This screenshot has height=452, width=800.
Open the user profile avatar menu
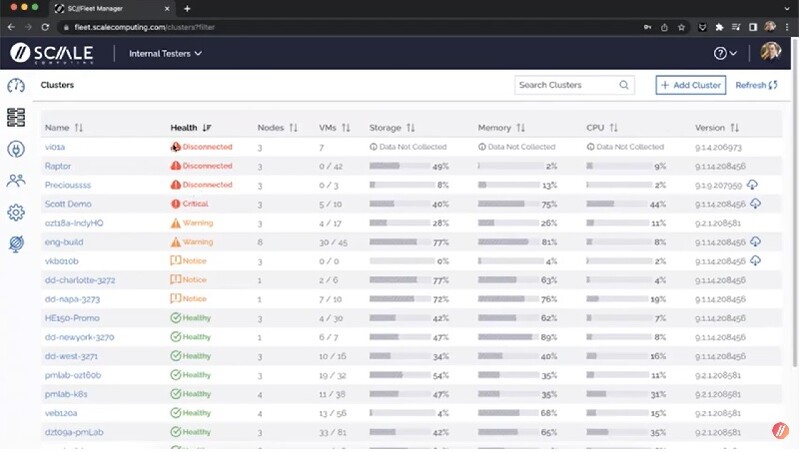(770, 53)
